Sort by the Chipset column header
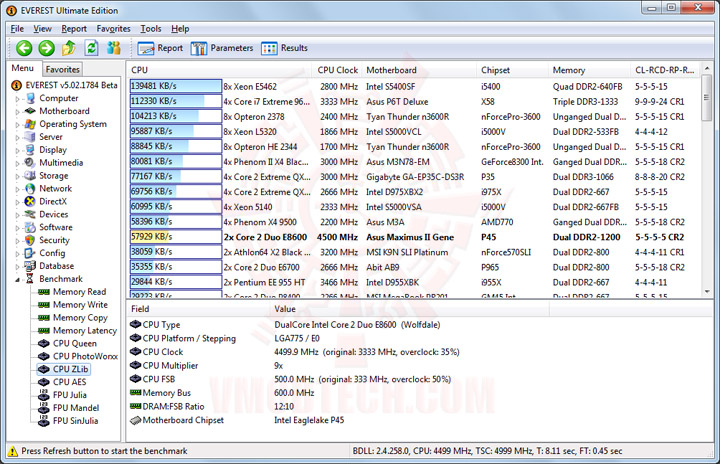720x464 pixels. (512, 70)
